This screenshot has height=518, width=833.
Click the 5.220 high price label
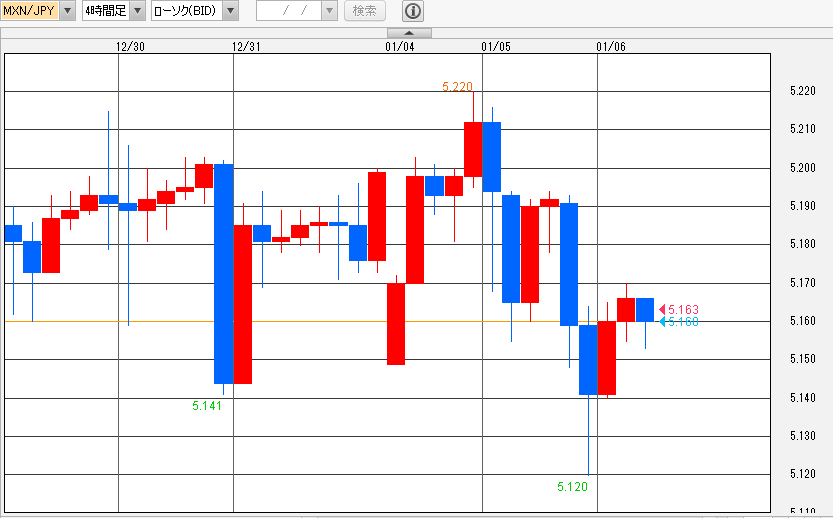pos(457,86)
